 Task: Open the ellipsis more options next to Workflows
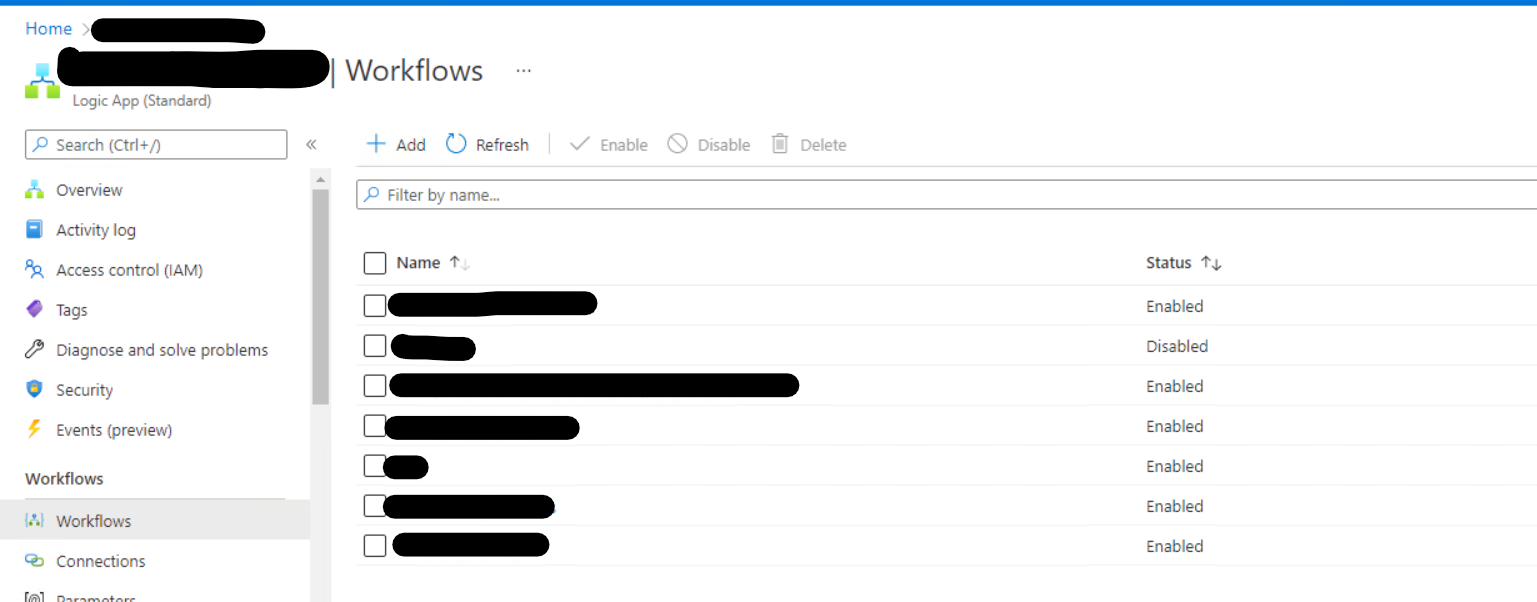[523, 71]
